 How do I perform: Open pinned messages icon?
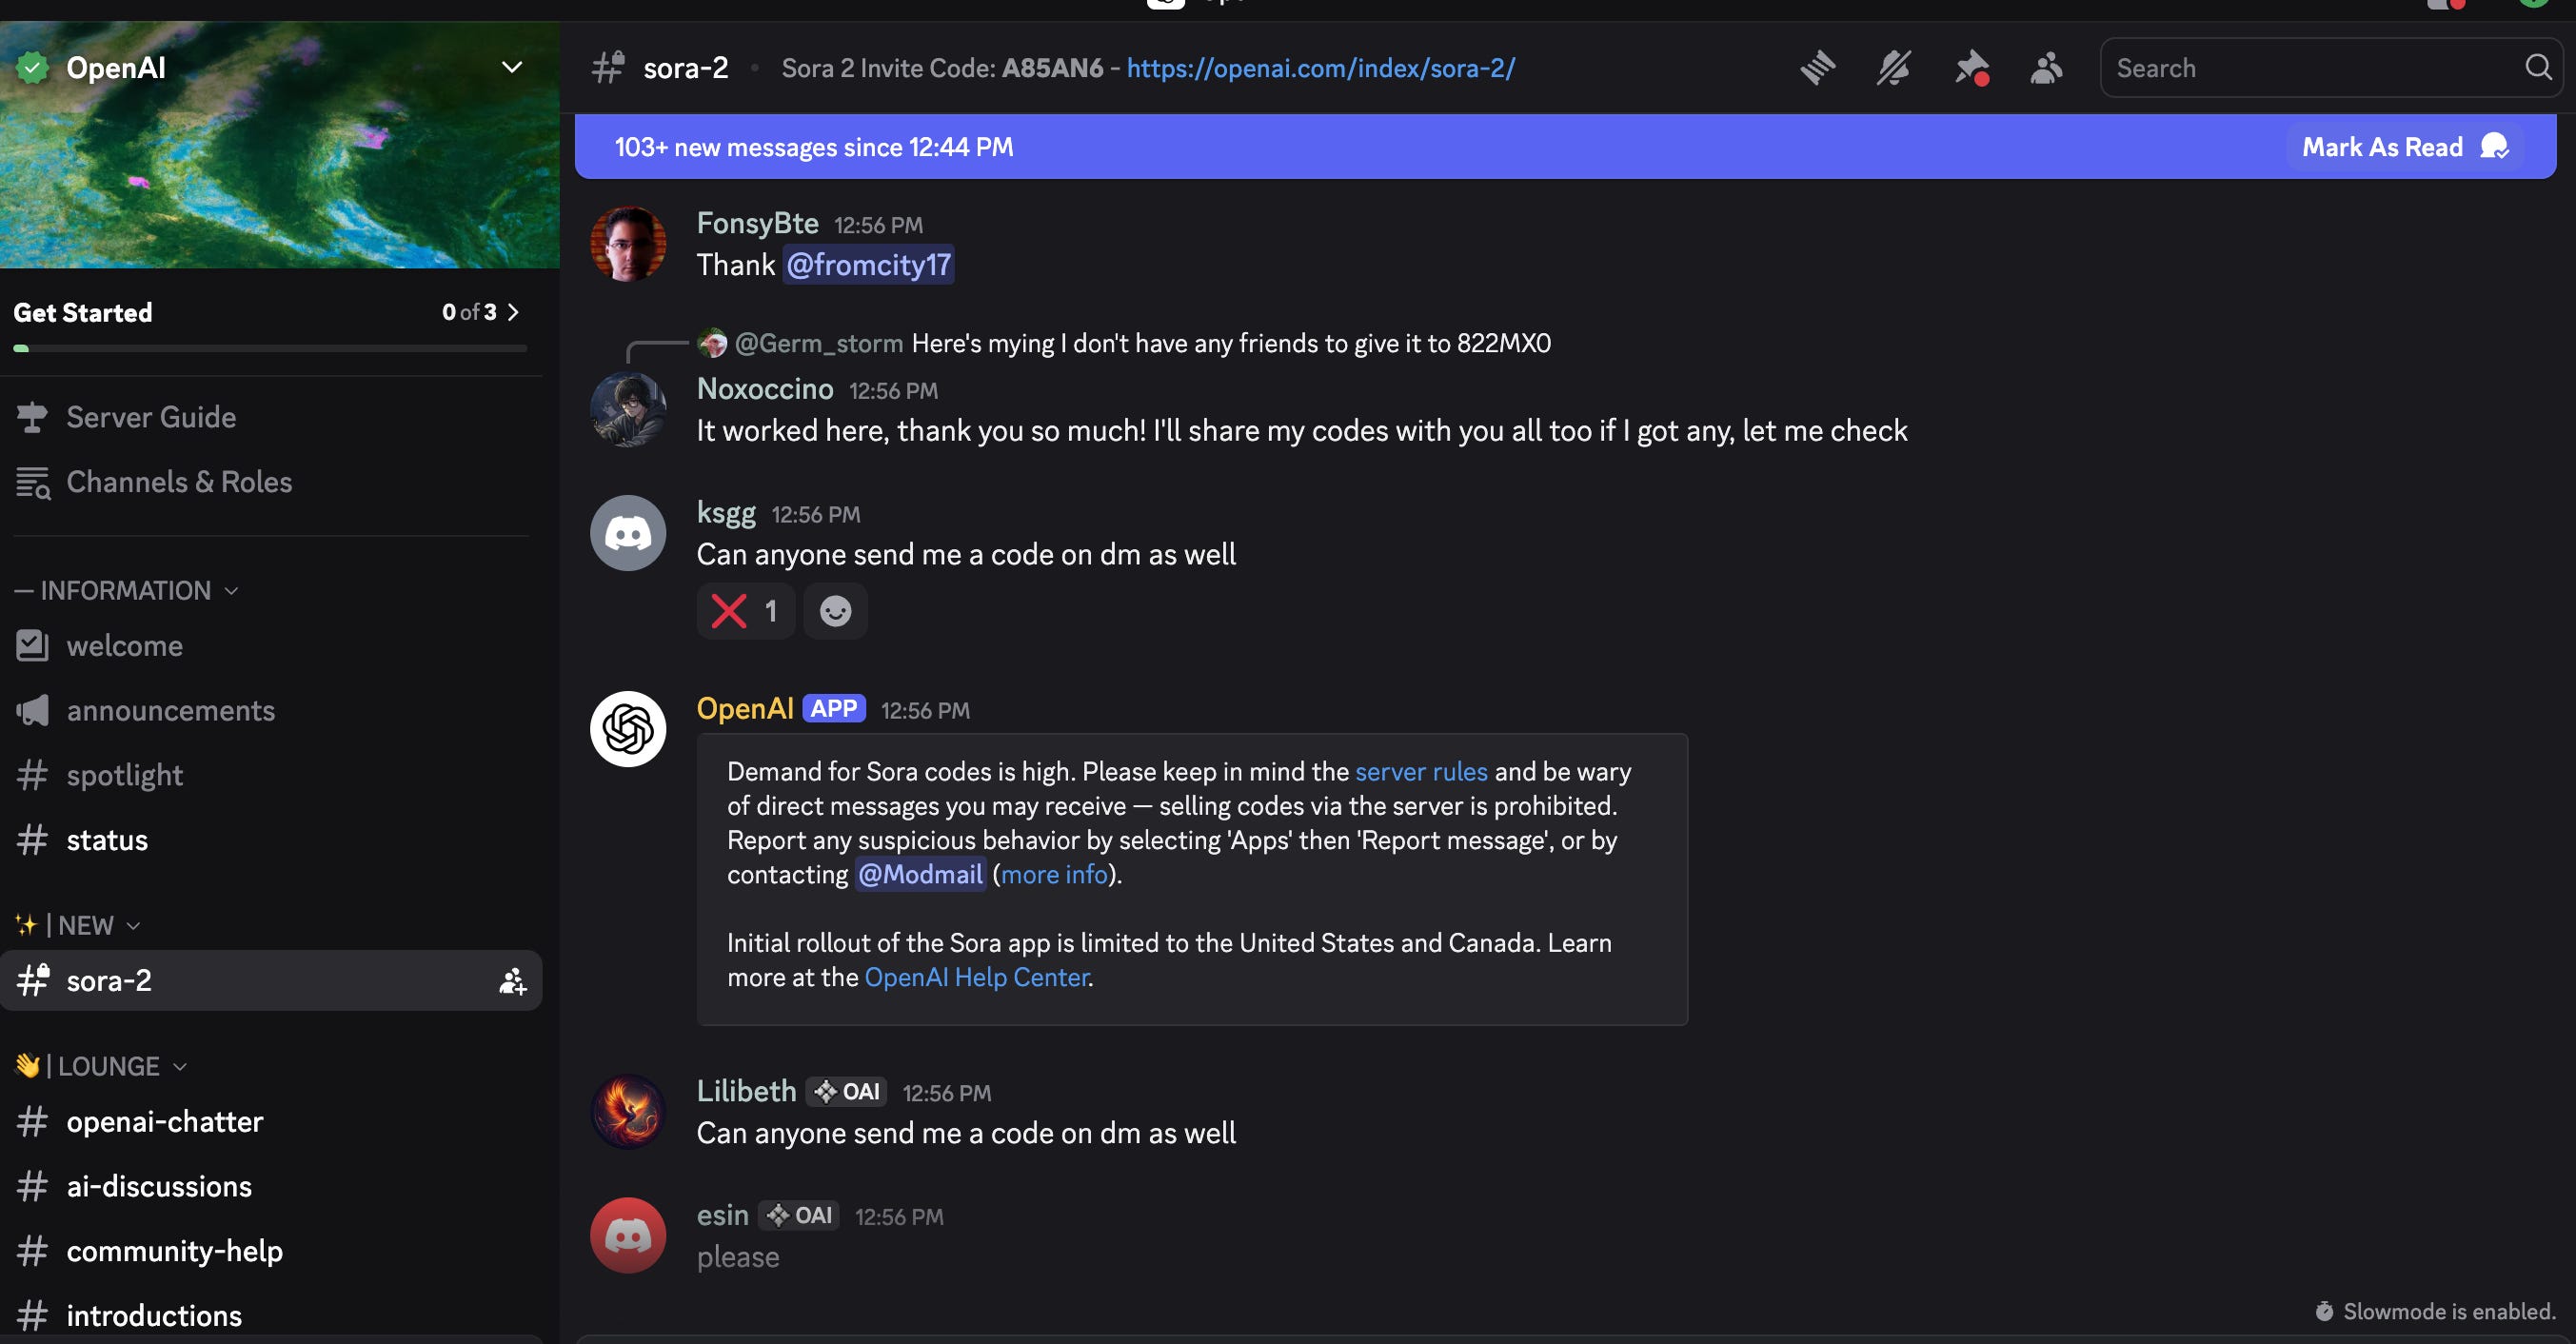click(1970, 68)
